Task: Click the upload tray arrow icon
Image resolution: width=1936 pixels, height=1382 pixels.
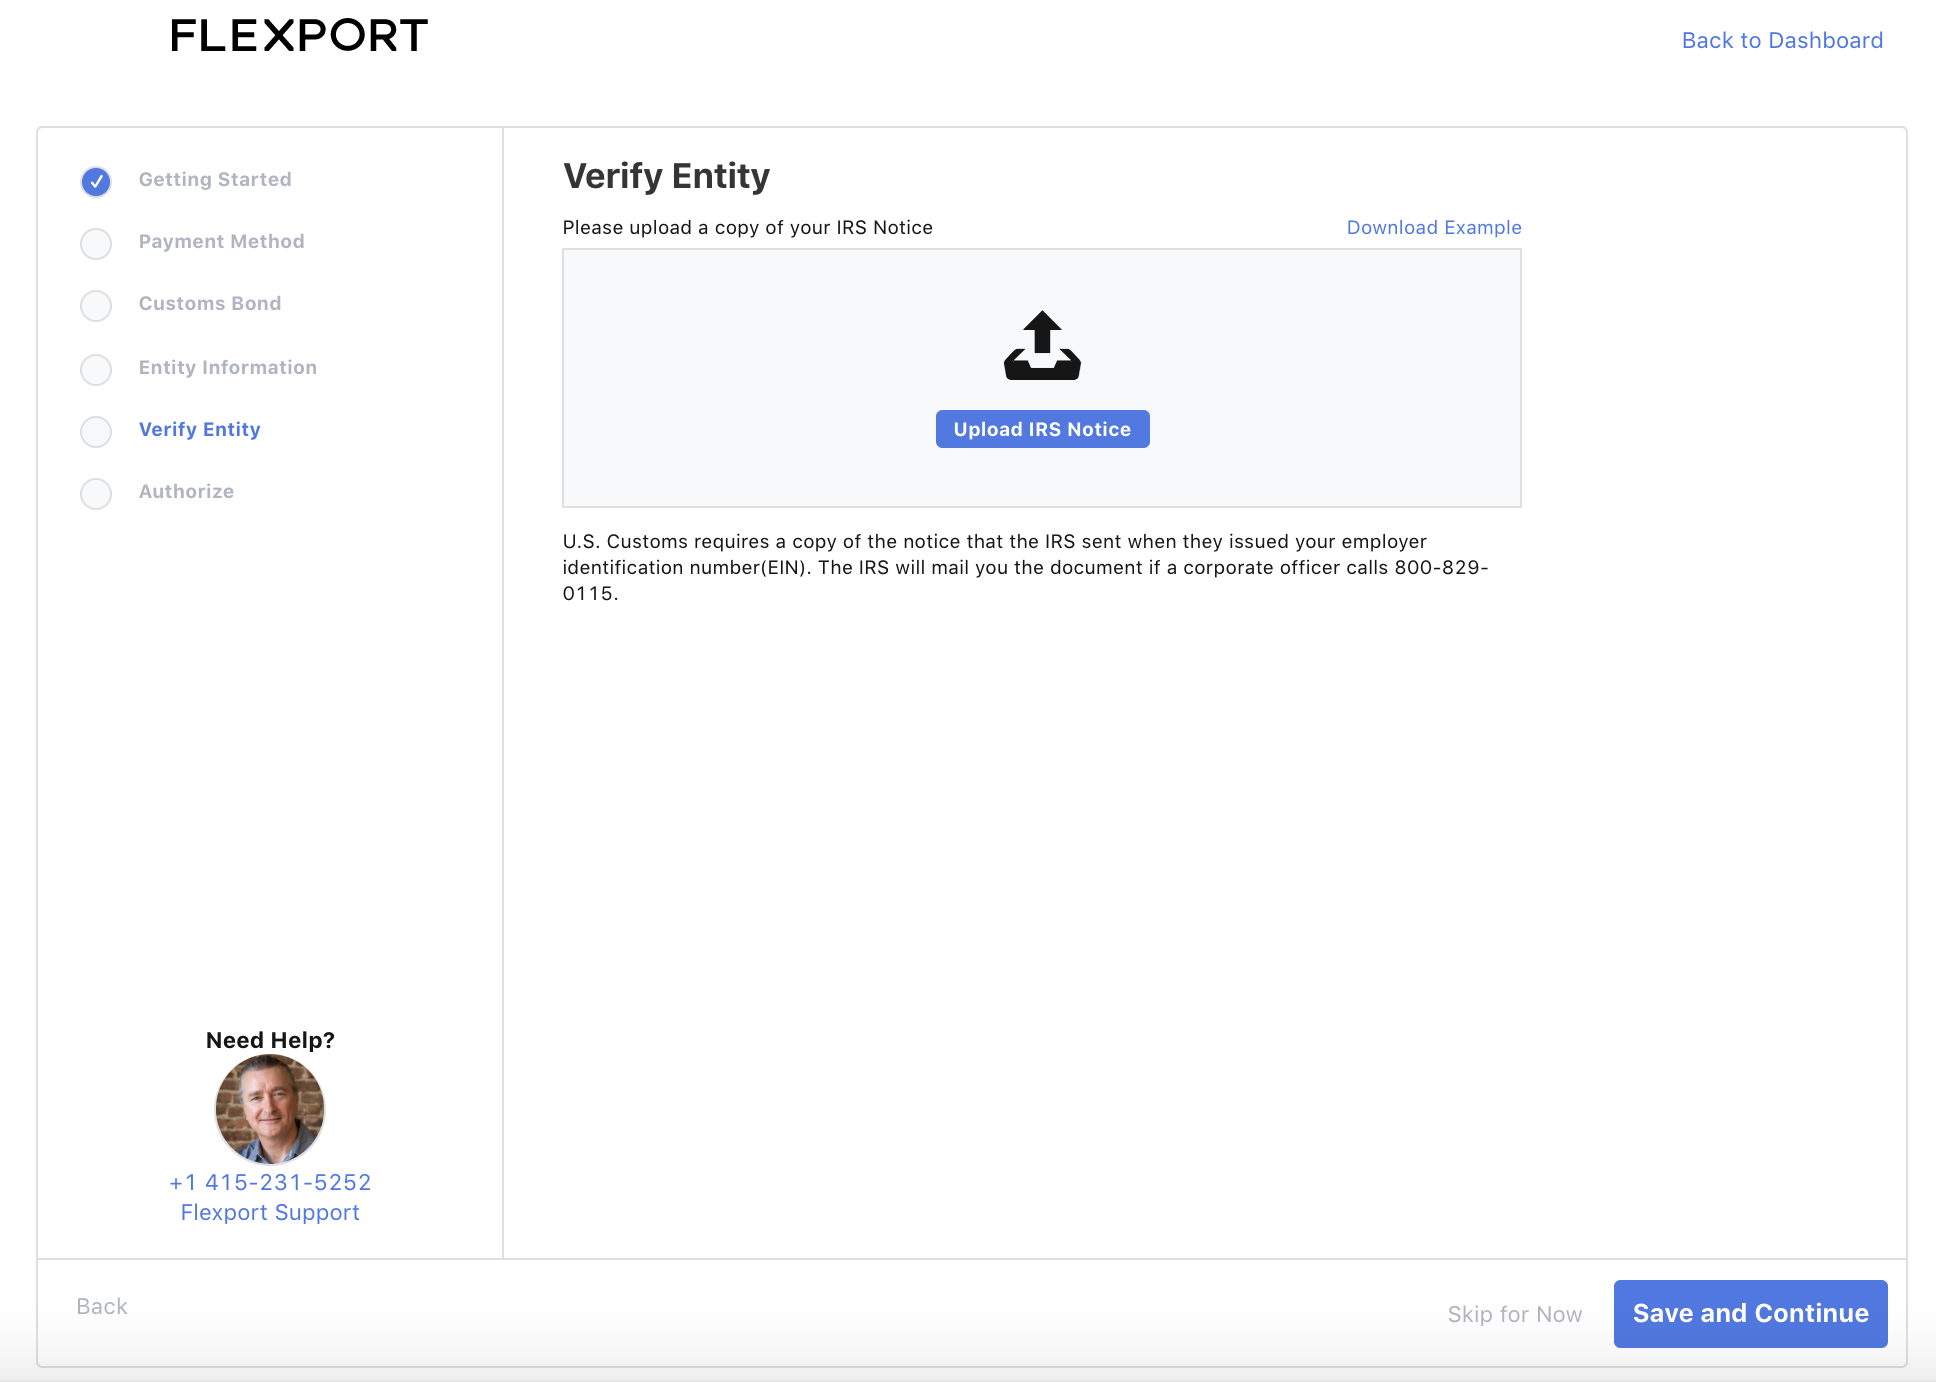Action: (x=1042, y=346)
